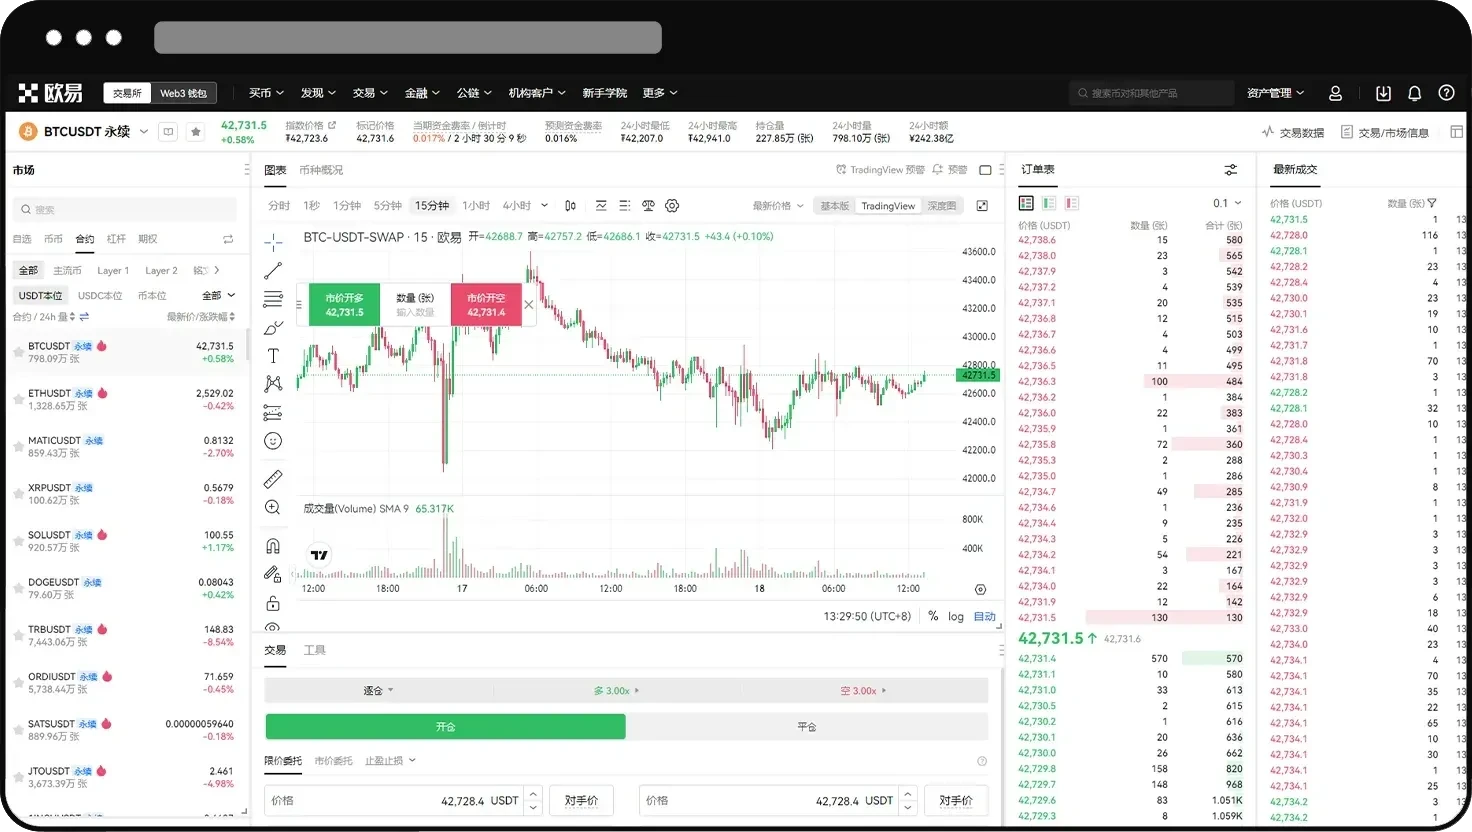
Task: Open the chart settings gear
Action: (672, 205)
